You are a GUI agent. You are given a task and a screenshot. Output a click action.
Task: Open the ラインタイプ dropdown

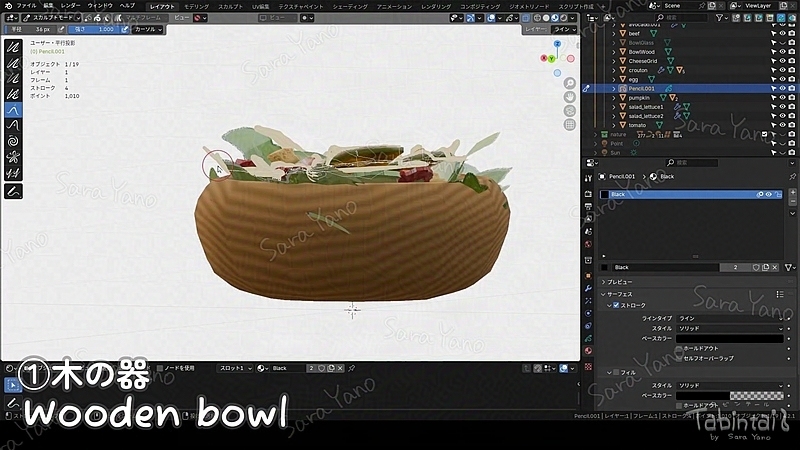pos(730,318)
